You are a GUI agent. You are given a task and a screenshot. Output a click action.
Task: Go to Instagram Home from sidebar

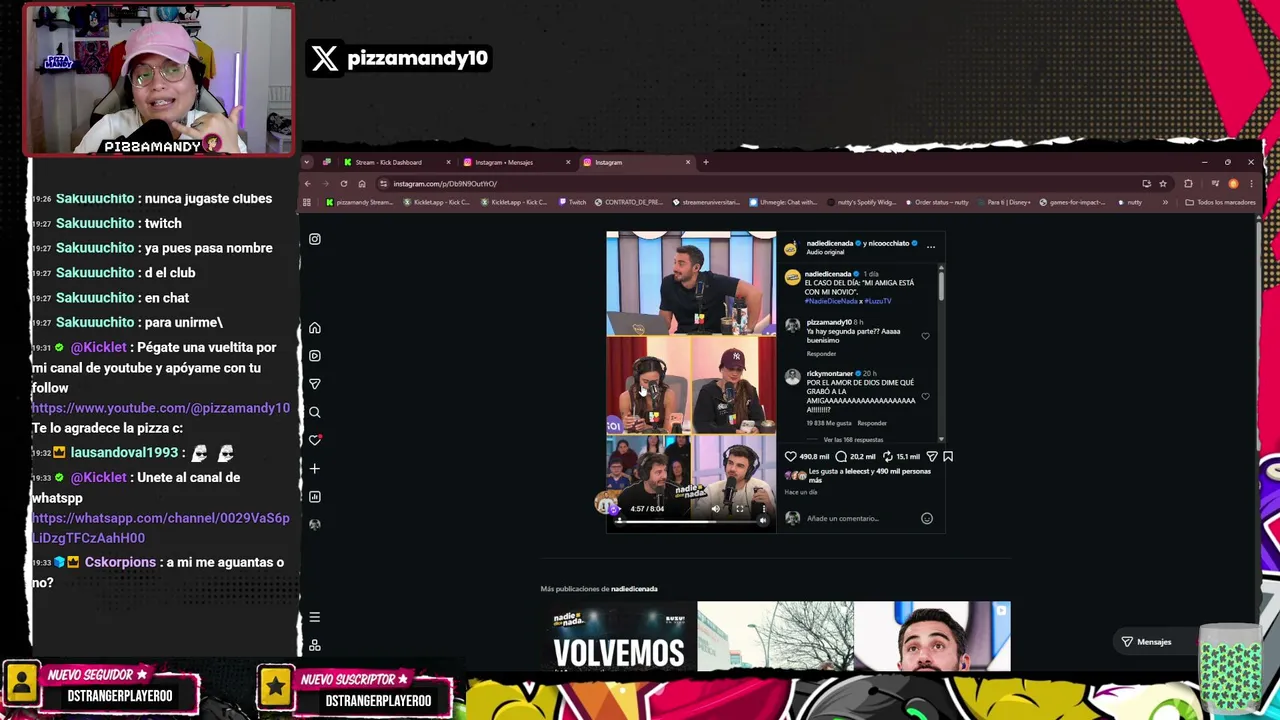pyautogui.click(x=315, y=328)
